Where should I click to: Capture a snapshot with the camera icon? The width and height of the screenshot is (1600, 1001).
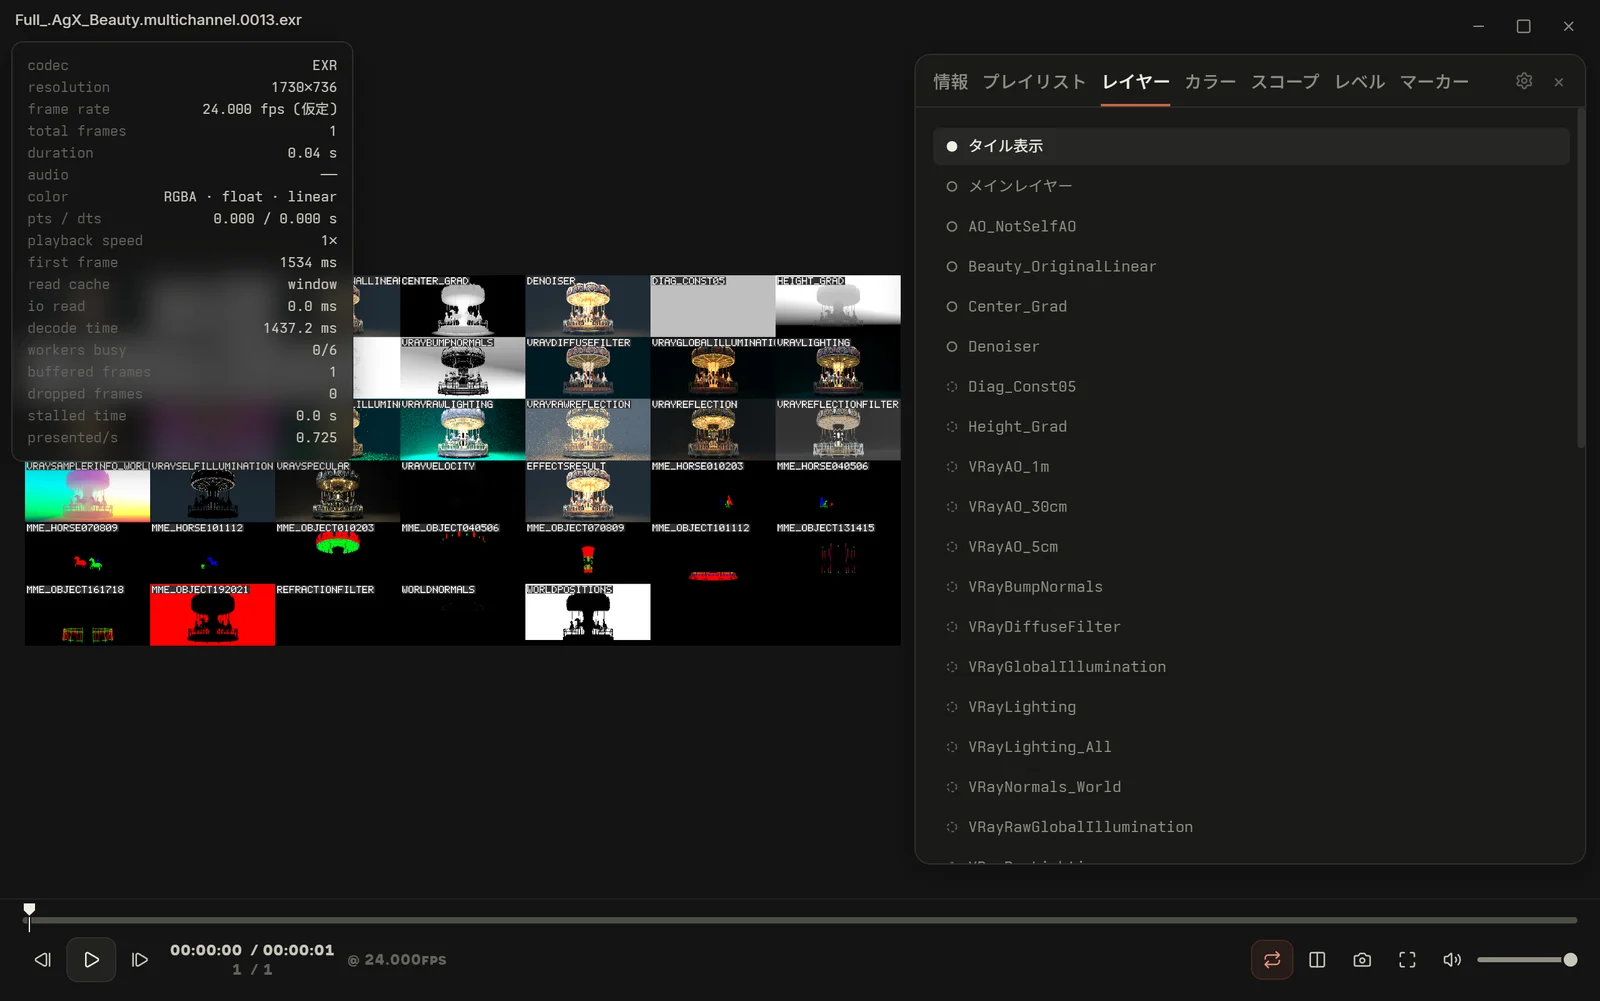point(1362,960)
